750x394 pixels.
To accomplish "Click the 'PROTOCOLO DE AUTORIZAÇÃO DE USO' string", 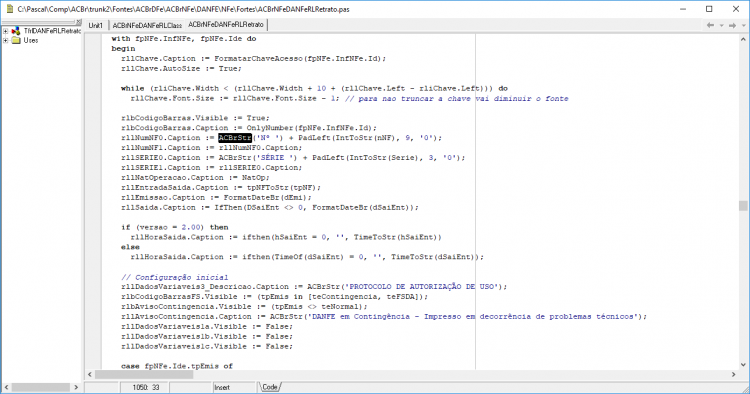I will point(422,286).
